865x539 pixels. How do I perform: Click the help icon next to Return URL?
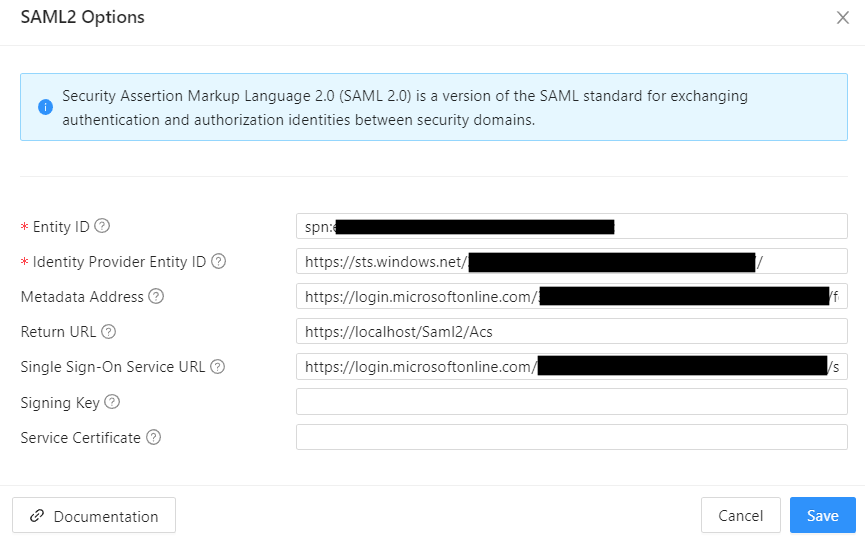pyautogui.click(x=109, y=332)
